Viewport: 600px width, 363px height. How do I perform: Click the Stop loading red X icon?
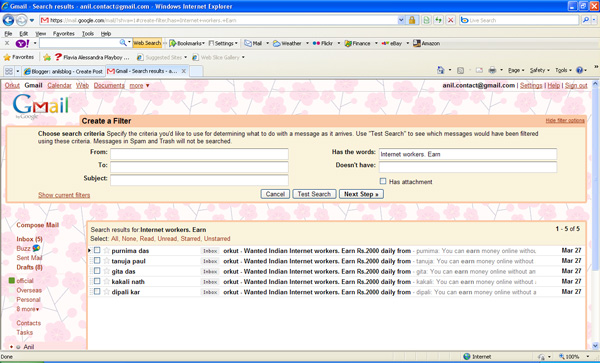click(451, 20)
